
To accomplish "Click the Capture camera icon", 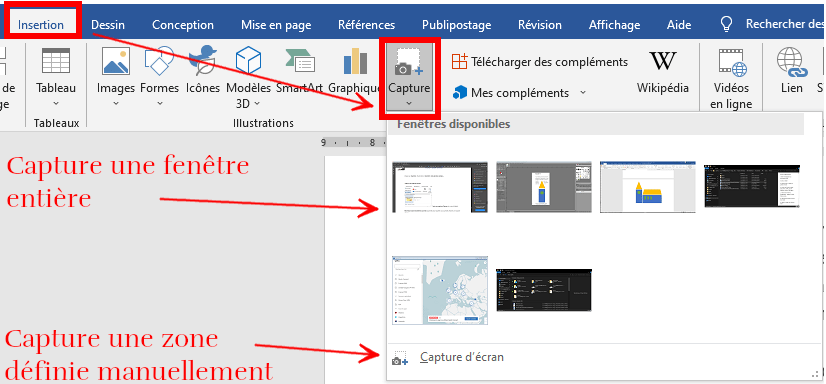I will pos(409,63).
